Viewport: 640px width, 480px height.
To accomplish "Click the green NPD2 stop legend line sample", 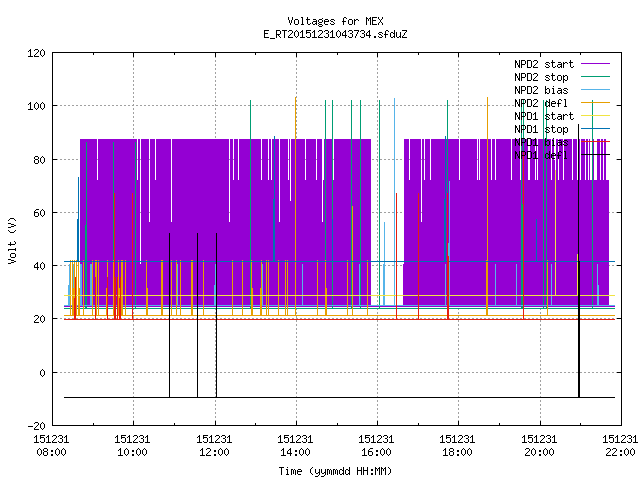I will coord(596,77).
